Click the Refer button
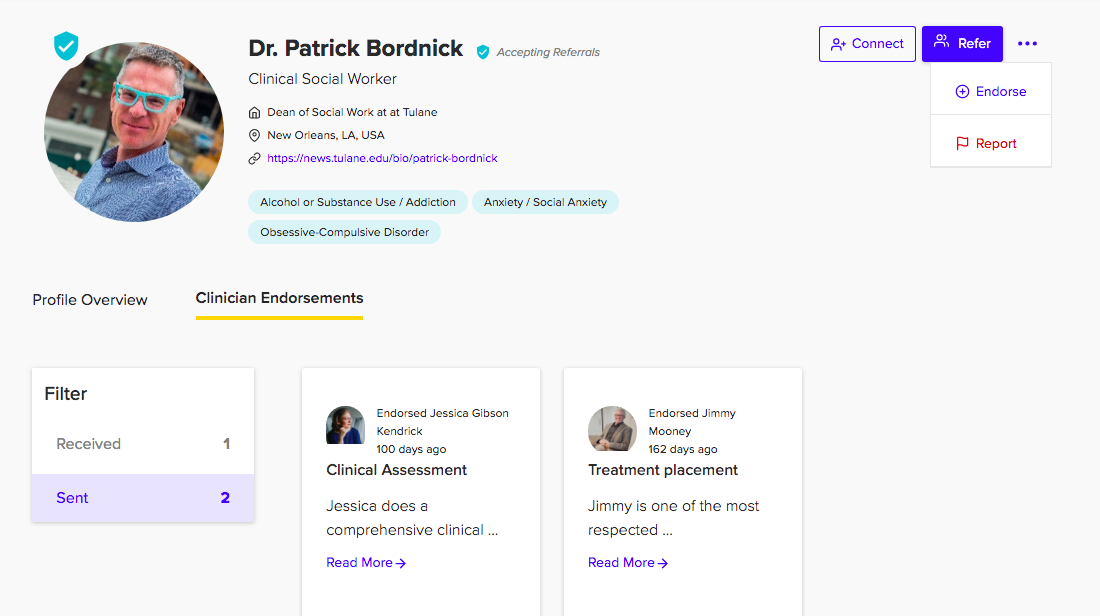The height and width of the screenshot is (616, 1100). (962, 43)
